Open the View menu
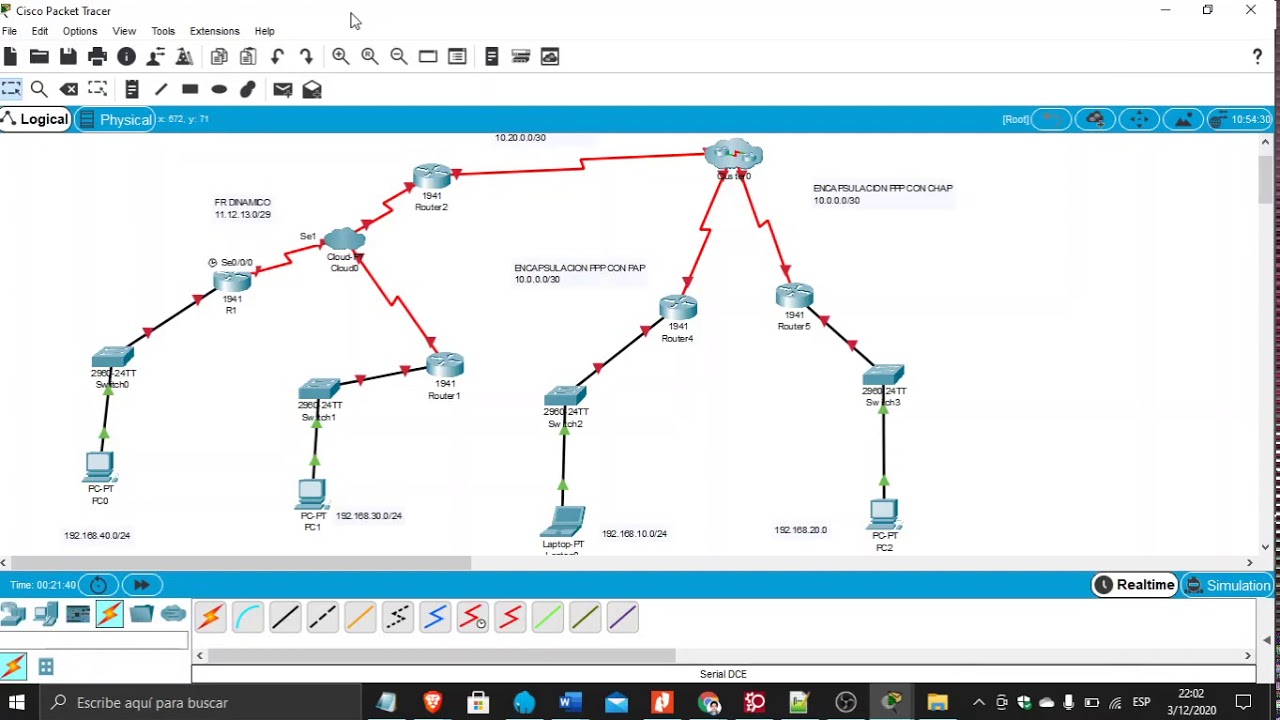The height and width of the screenshot is (720, 1280). [x=124, y=31]
